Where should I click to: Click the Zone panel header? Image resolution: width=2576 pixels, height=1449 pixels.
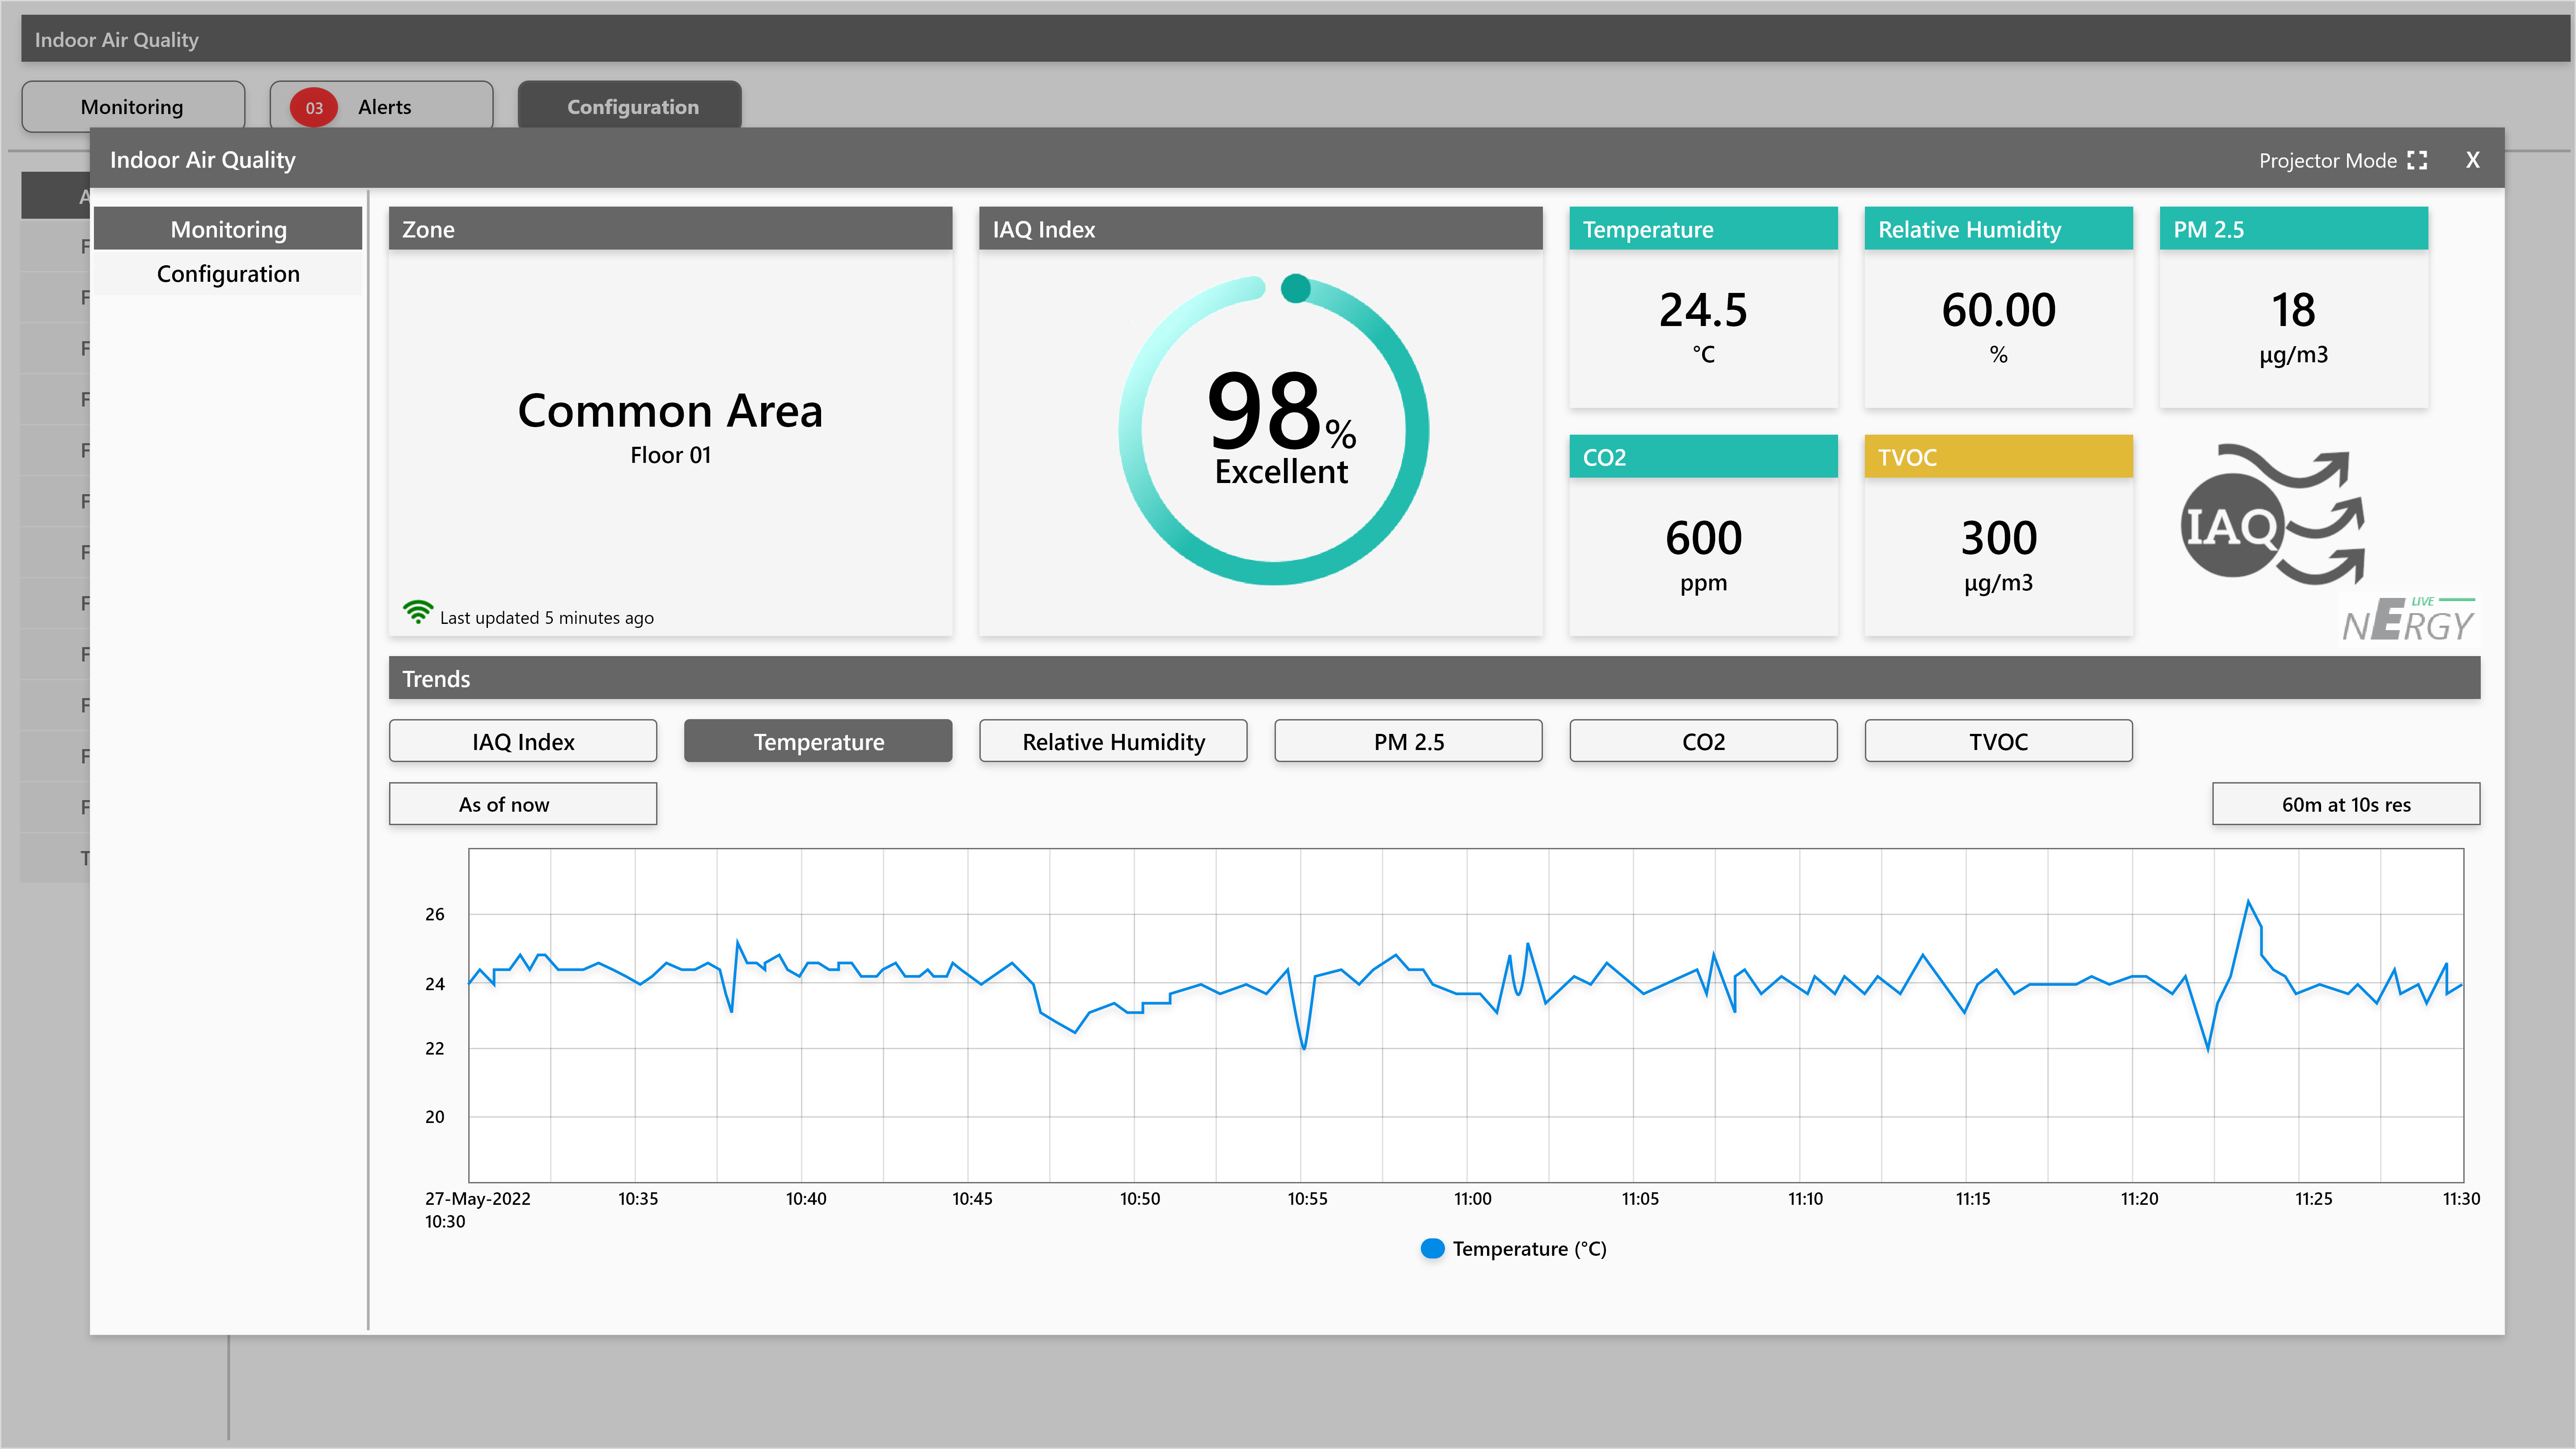(670, 229)
